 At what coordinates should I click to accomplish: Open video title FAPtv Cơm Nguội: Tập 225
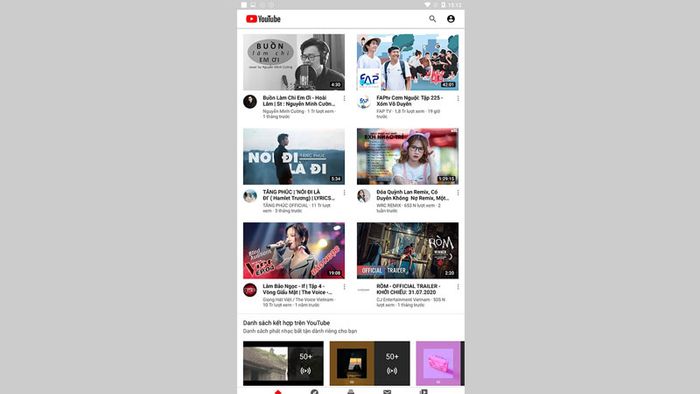tap(410, 101)
